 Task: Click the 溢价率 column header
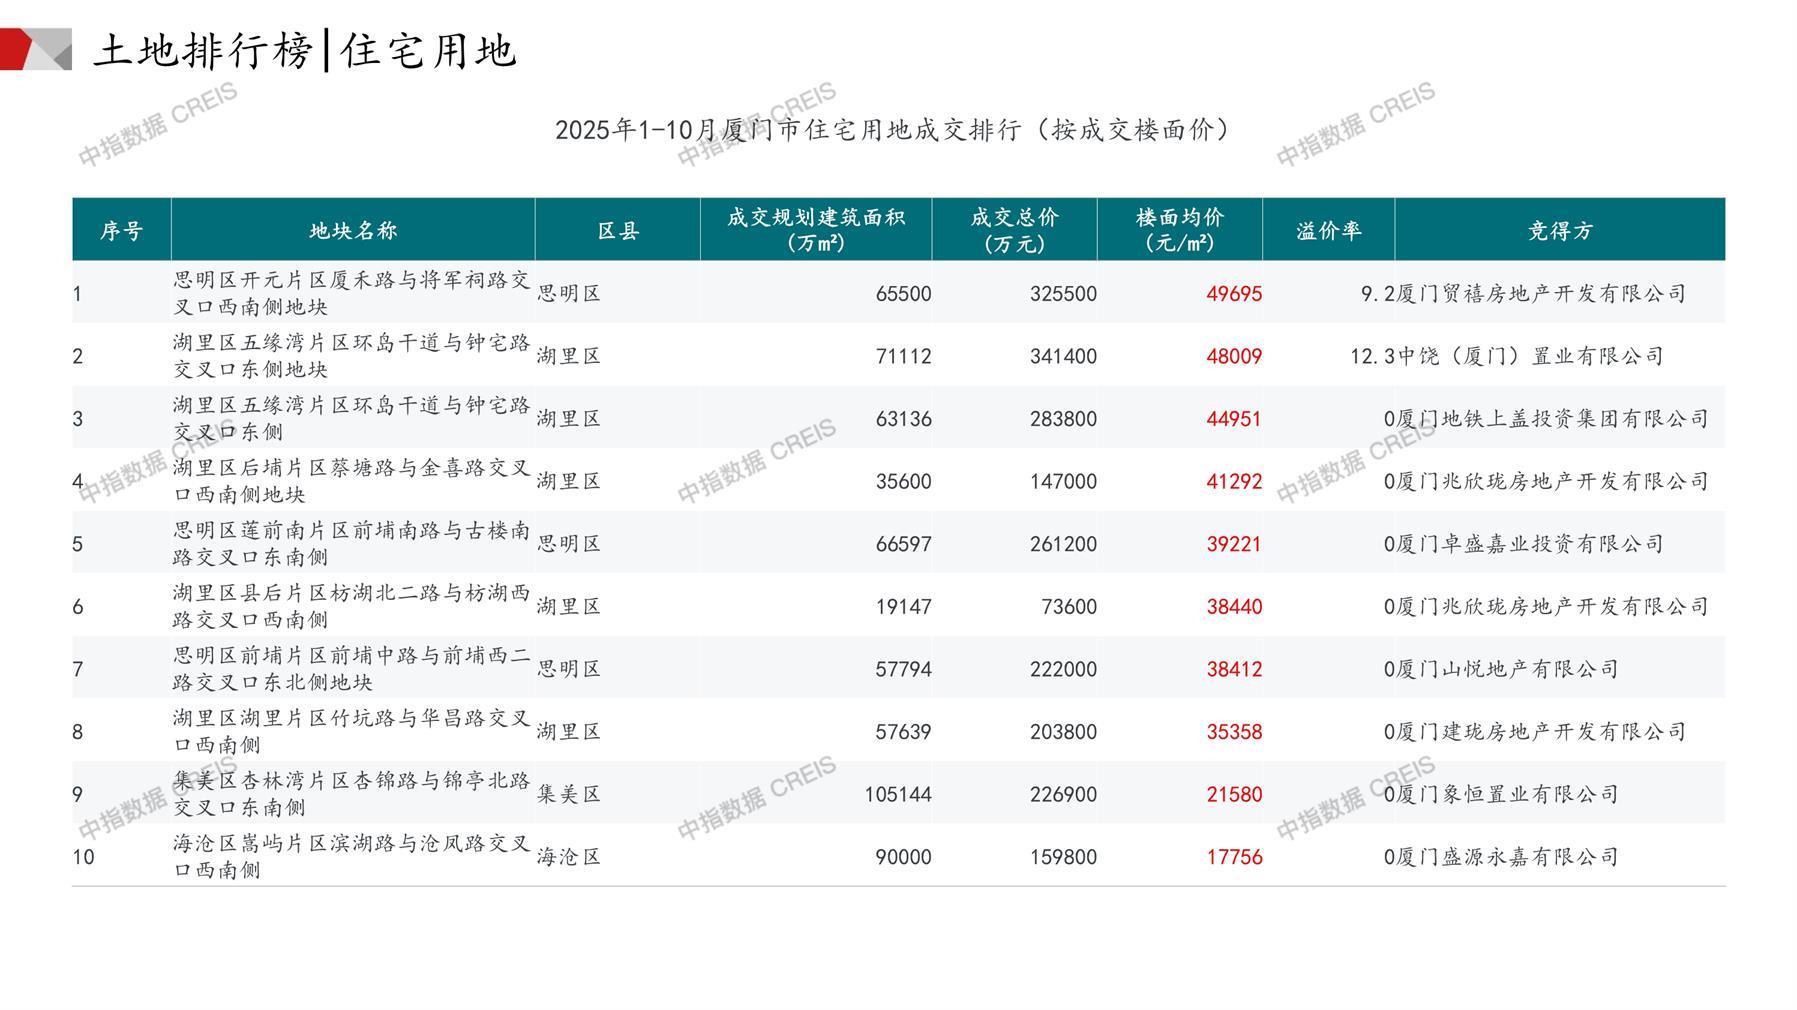tap(1328, 231)
